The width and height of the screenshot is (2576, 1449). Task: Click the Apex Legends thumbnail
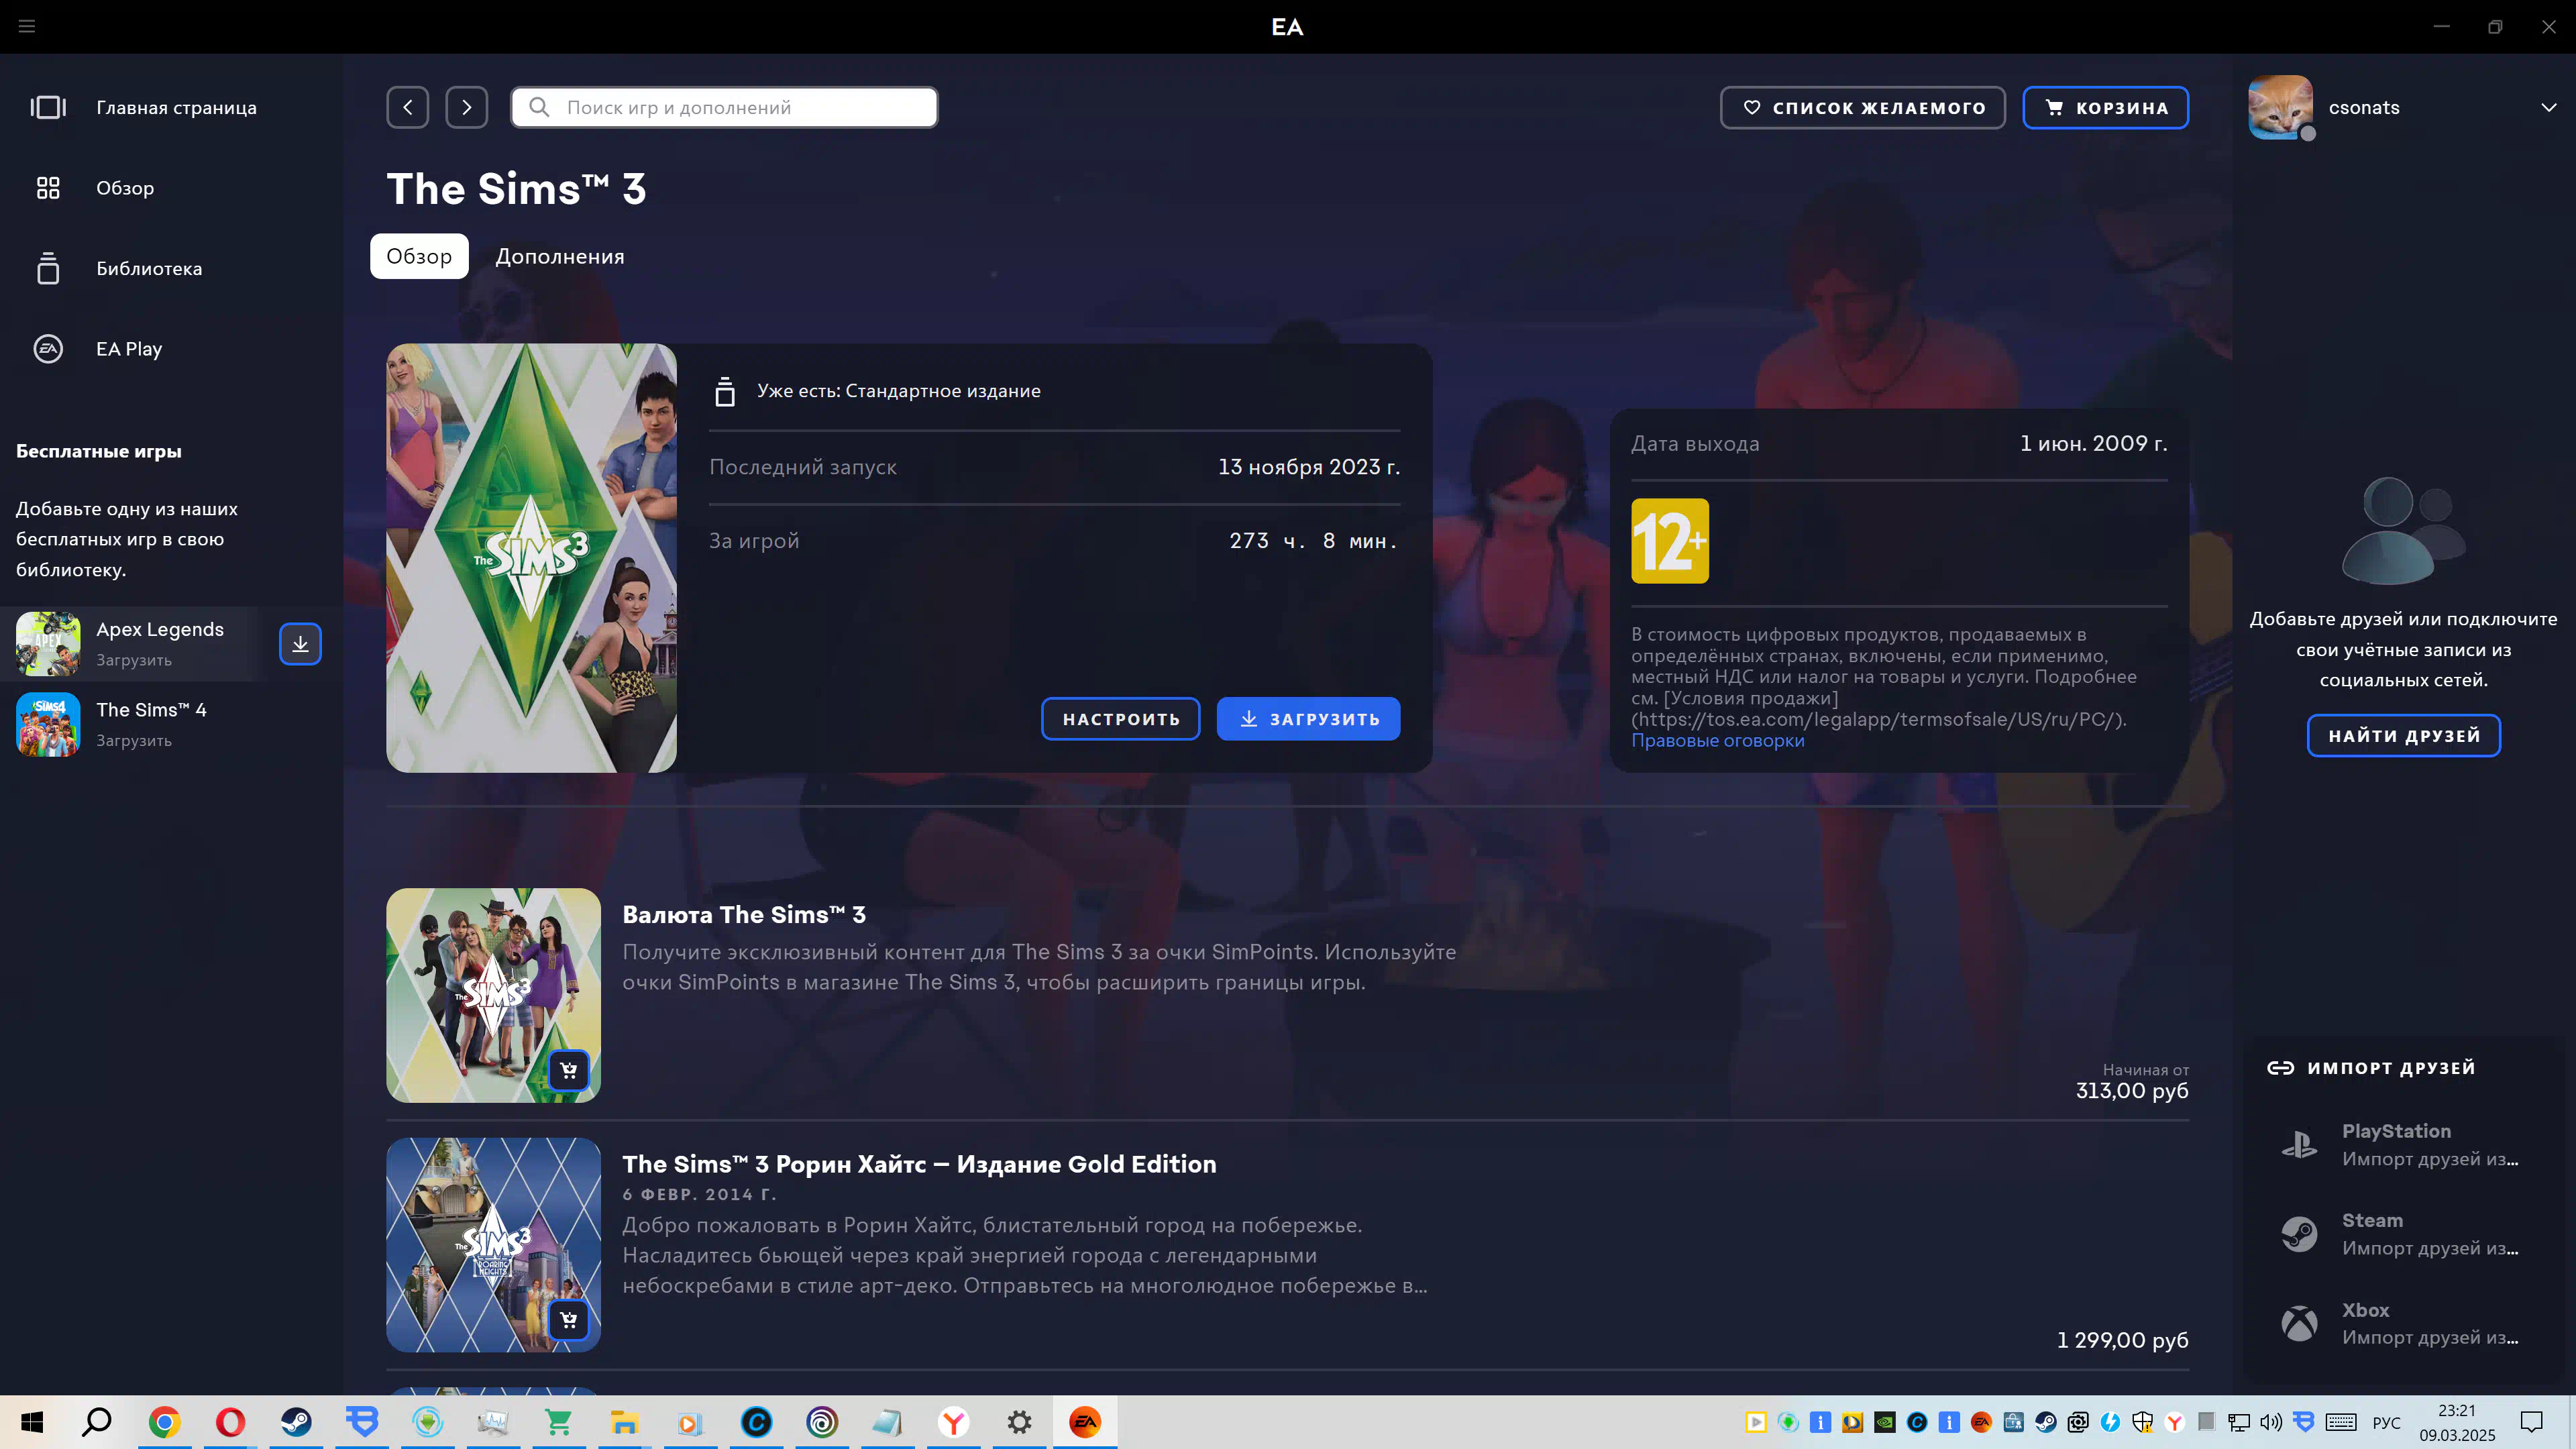(x=48, y=644)
